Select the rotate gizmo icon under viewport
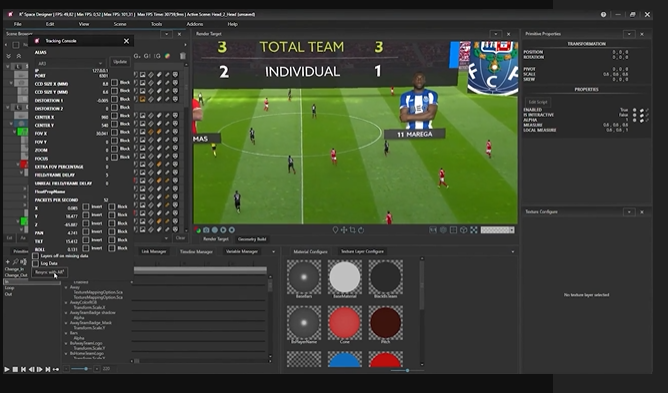 tap(361, 230)
